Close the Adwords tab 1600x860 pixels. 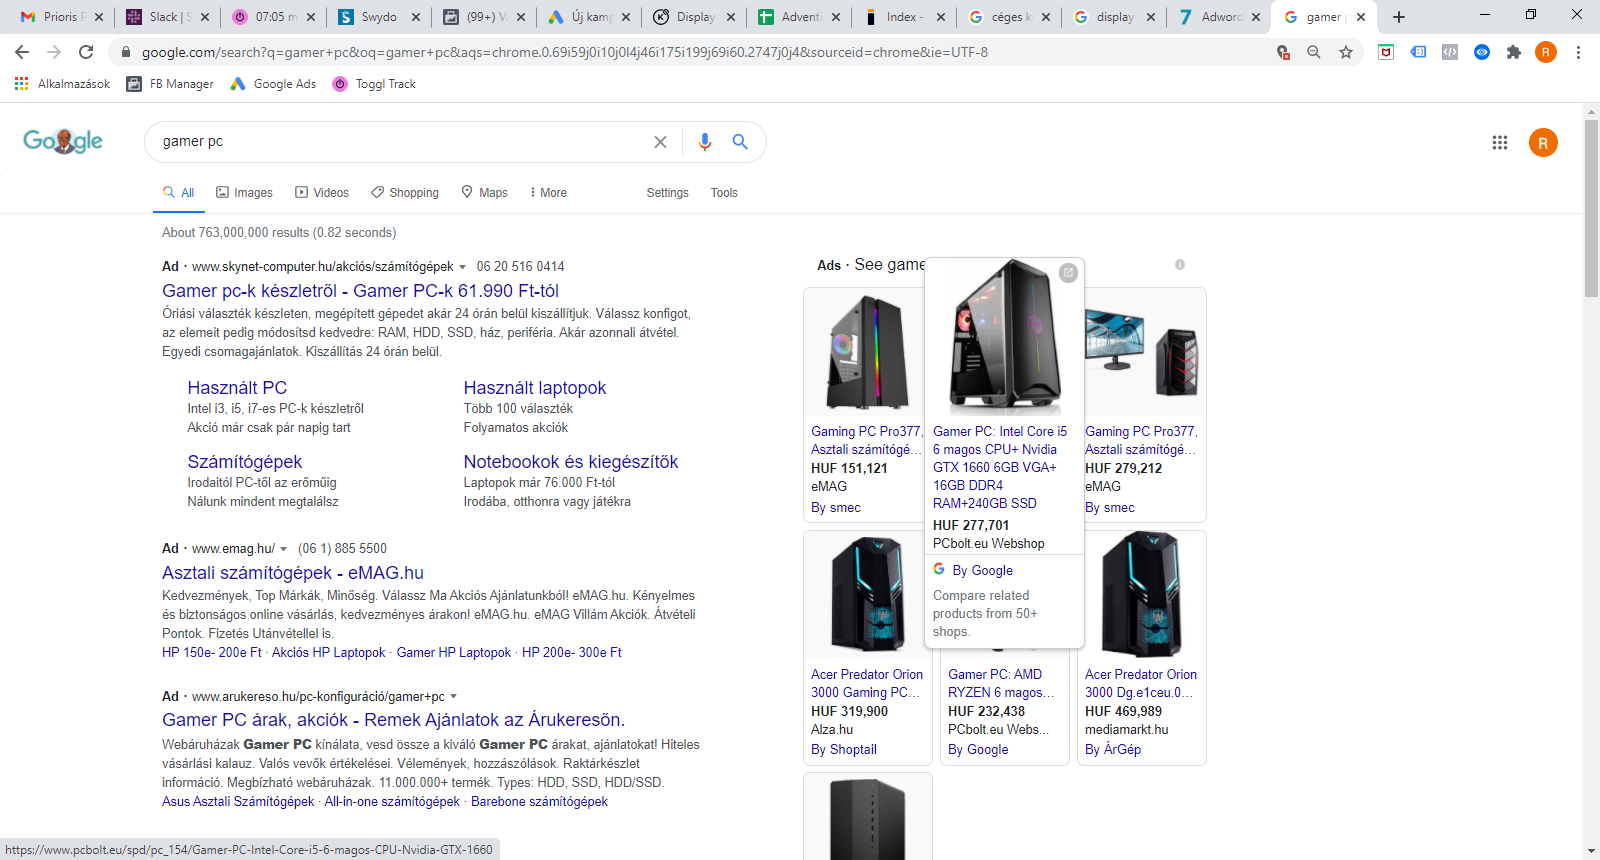(x=1256, y=17)
